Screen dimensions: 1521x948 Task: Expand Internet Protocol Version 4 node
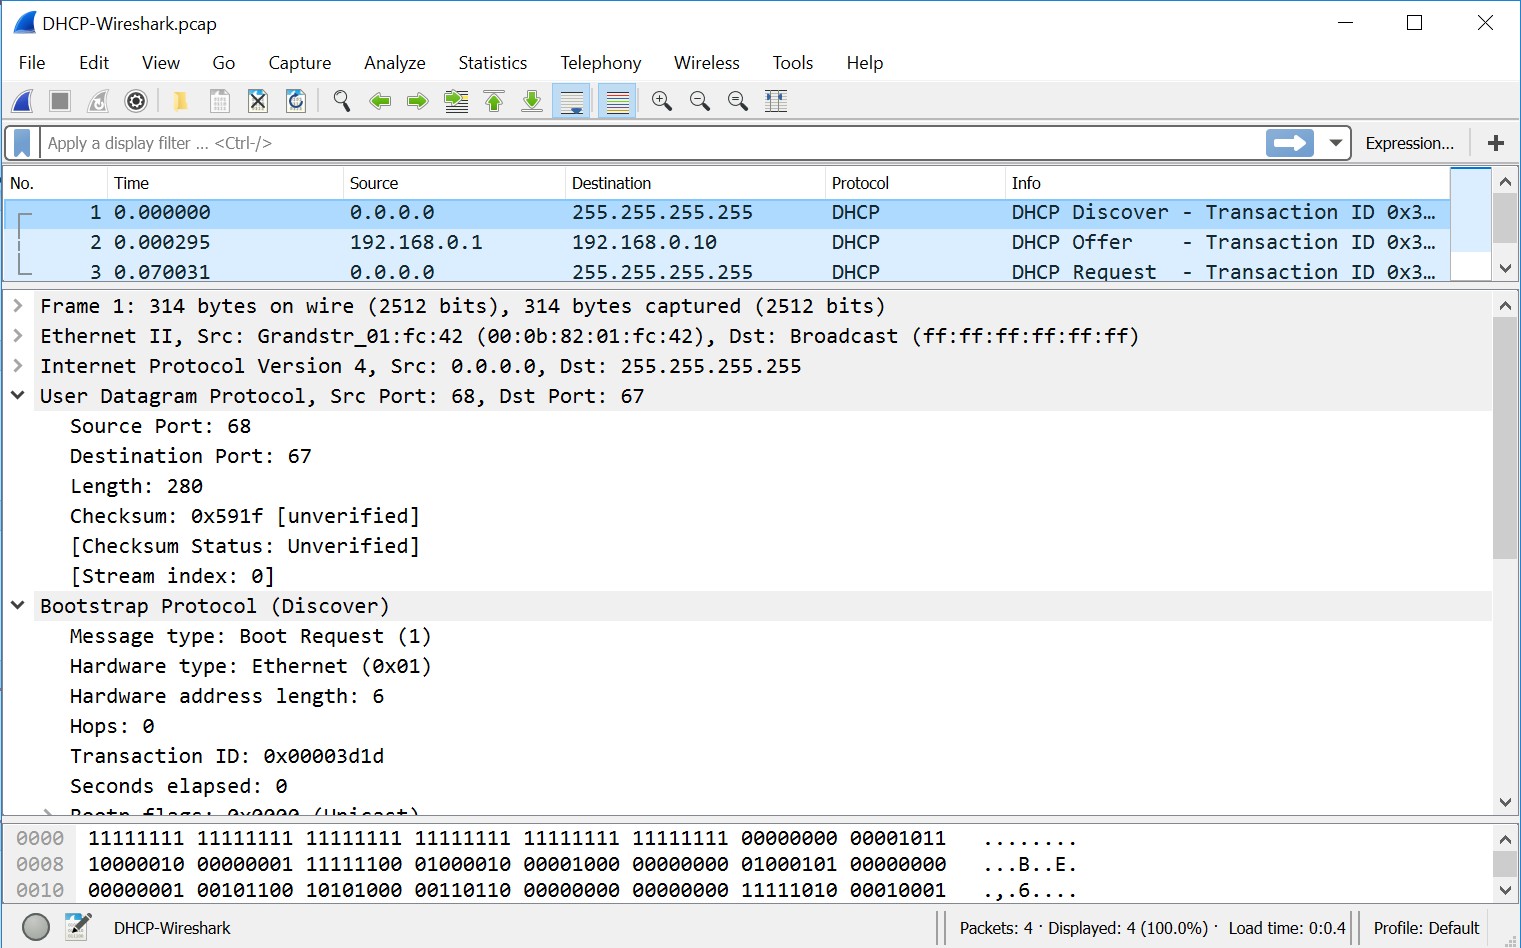(x=18, y=366)
